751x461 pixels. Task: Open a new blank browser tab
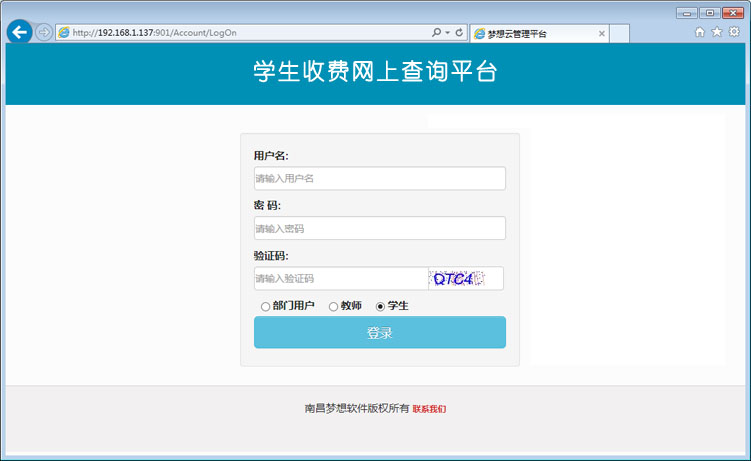619,33
